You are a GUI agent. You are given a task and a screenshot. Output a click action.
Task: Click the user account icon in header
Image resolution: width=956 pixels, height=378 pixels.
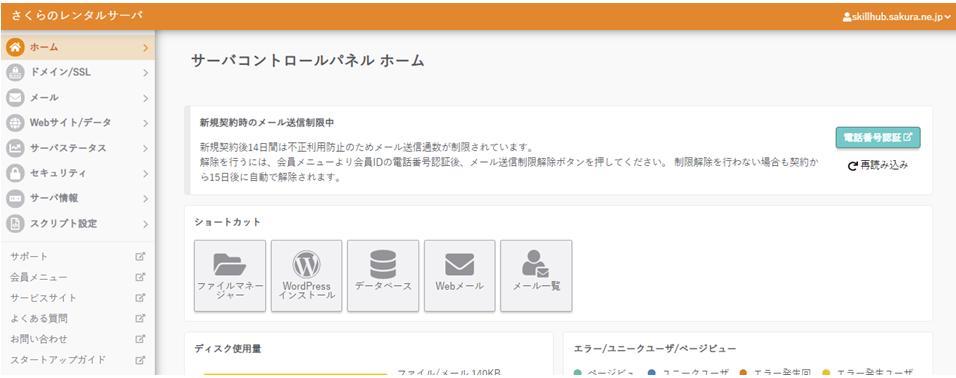click(x=846, y=18)
